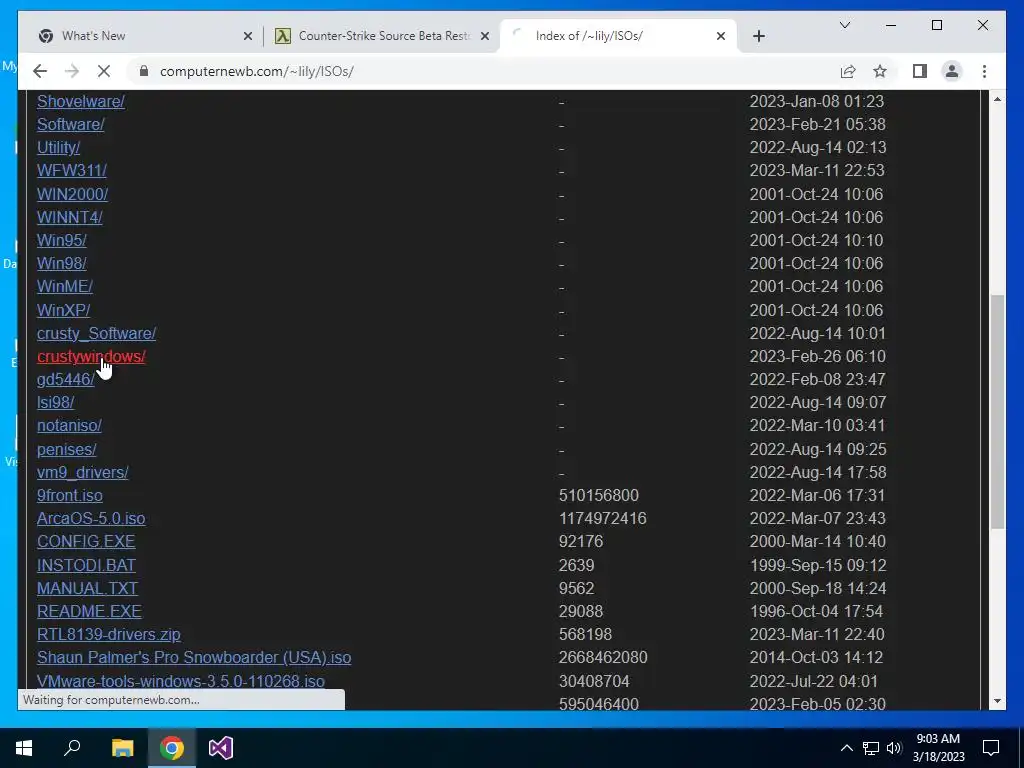
Task: Click the forward navigation arrow
Action: click(x=72, y=71)
